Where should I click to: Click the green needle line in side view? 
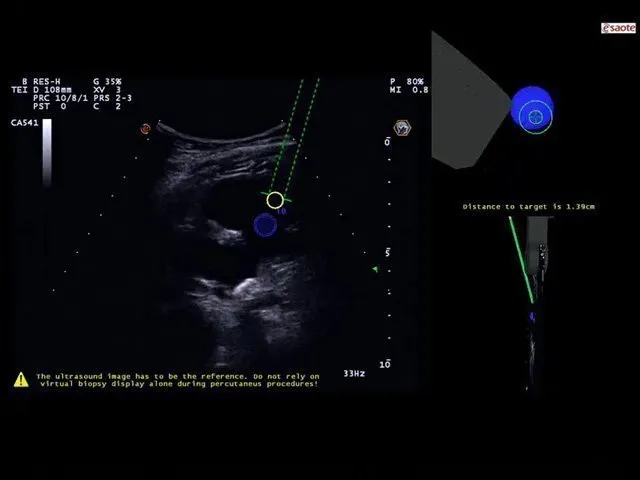click(521, 258)
